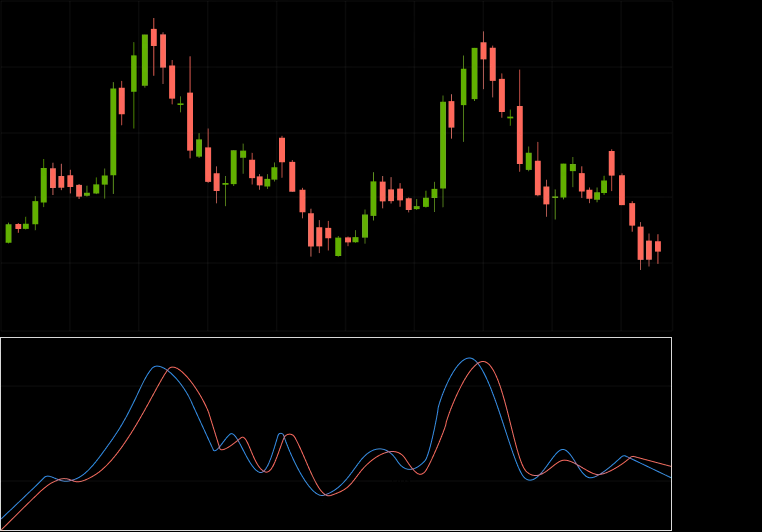Click the first green candle at far left
The width and height of the screenshot is (762, 532).
point(9,233)
